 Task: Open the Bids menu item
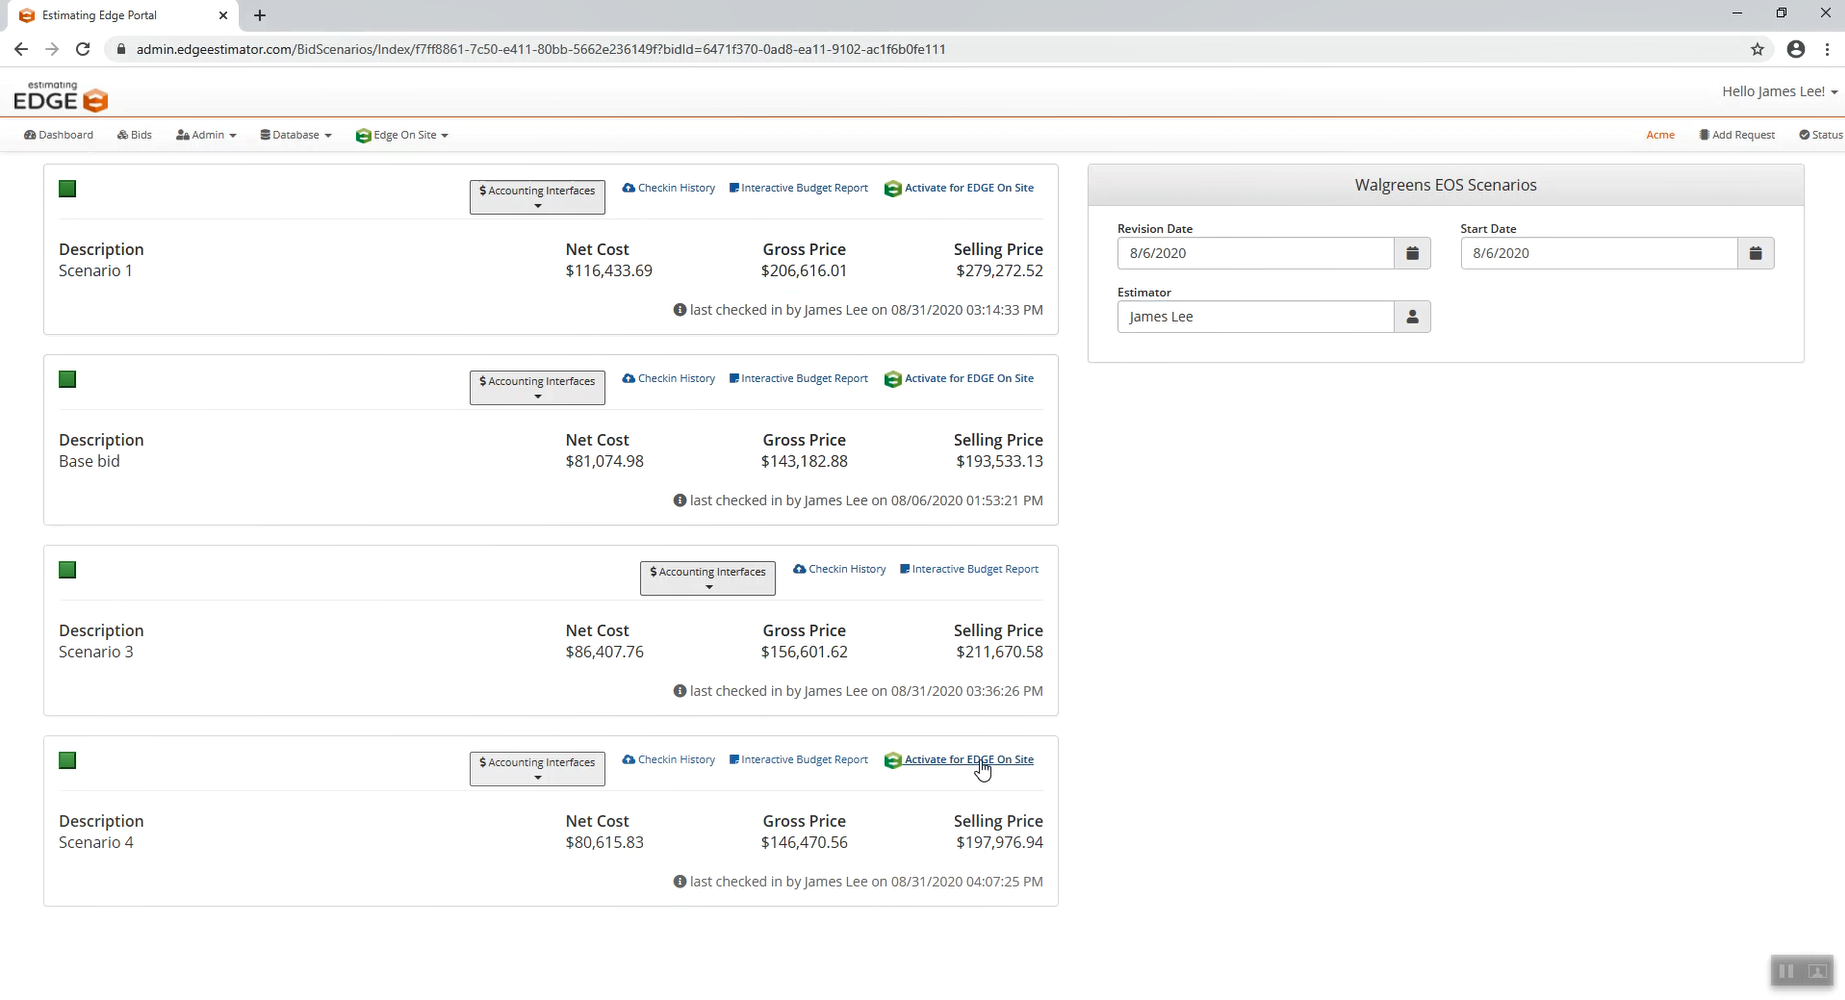click(135, 135)
